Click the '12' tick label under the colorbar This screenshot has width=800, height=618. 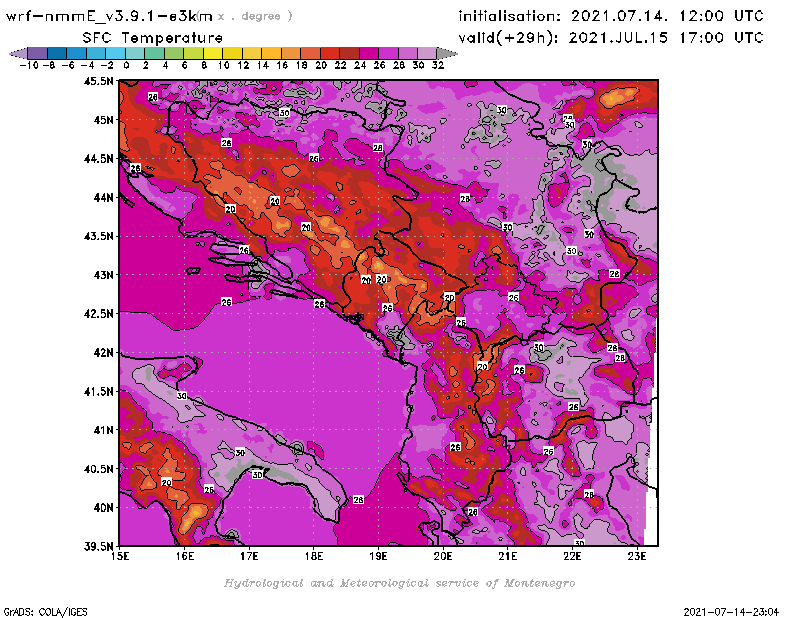pos(243,65)
